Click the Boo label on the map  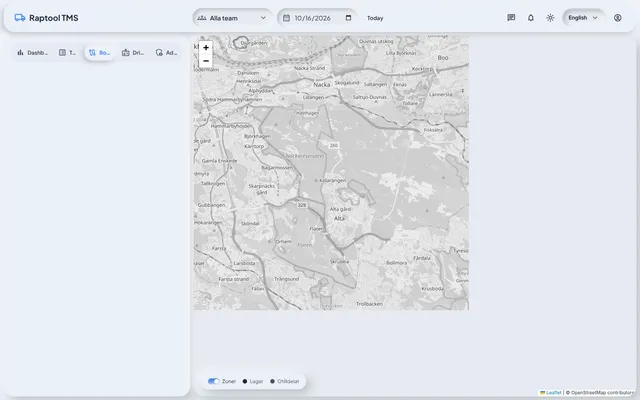(x=443, y=58)
